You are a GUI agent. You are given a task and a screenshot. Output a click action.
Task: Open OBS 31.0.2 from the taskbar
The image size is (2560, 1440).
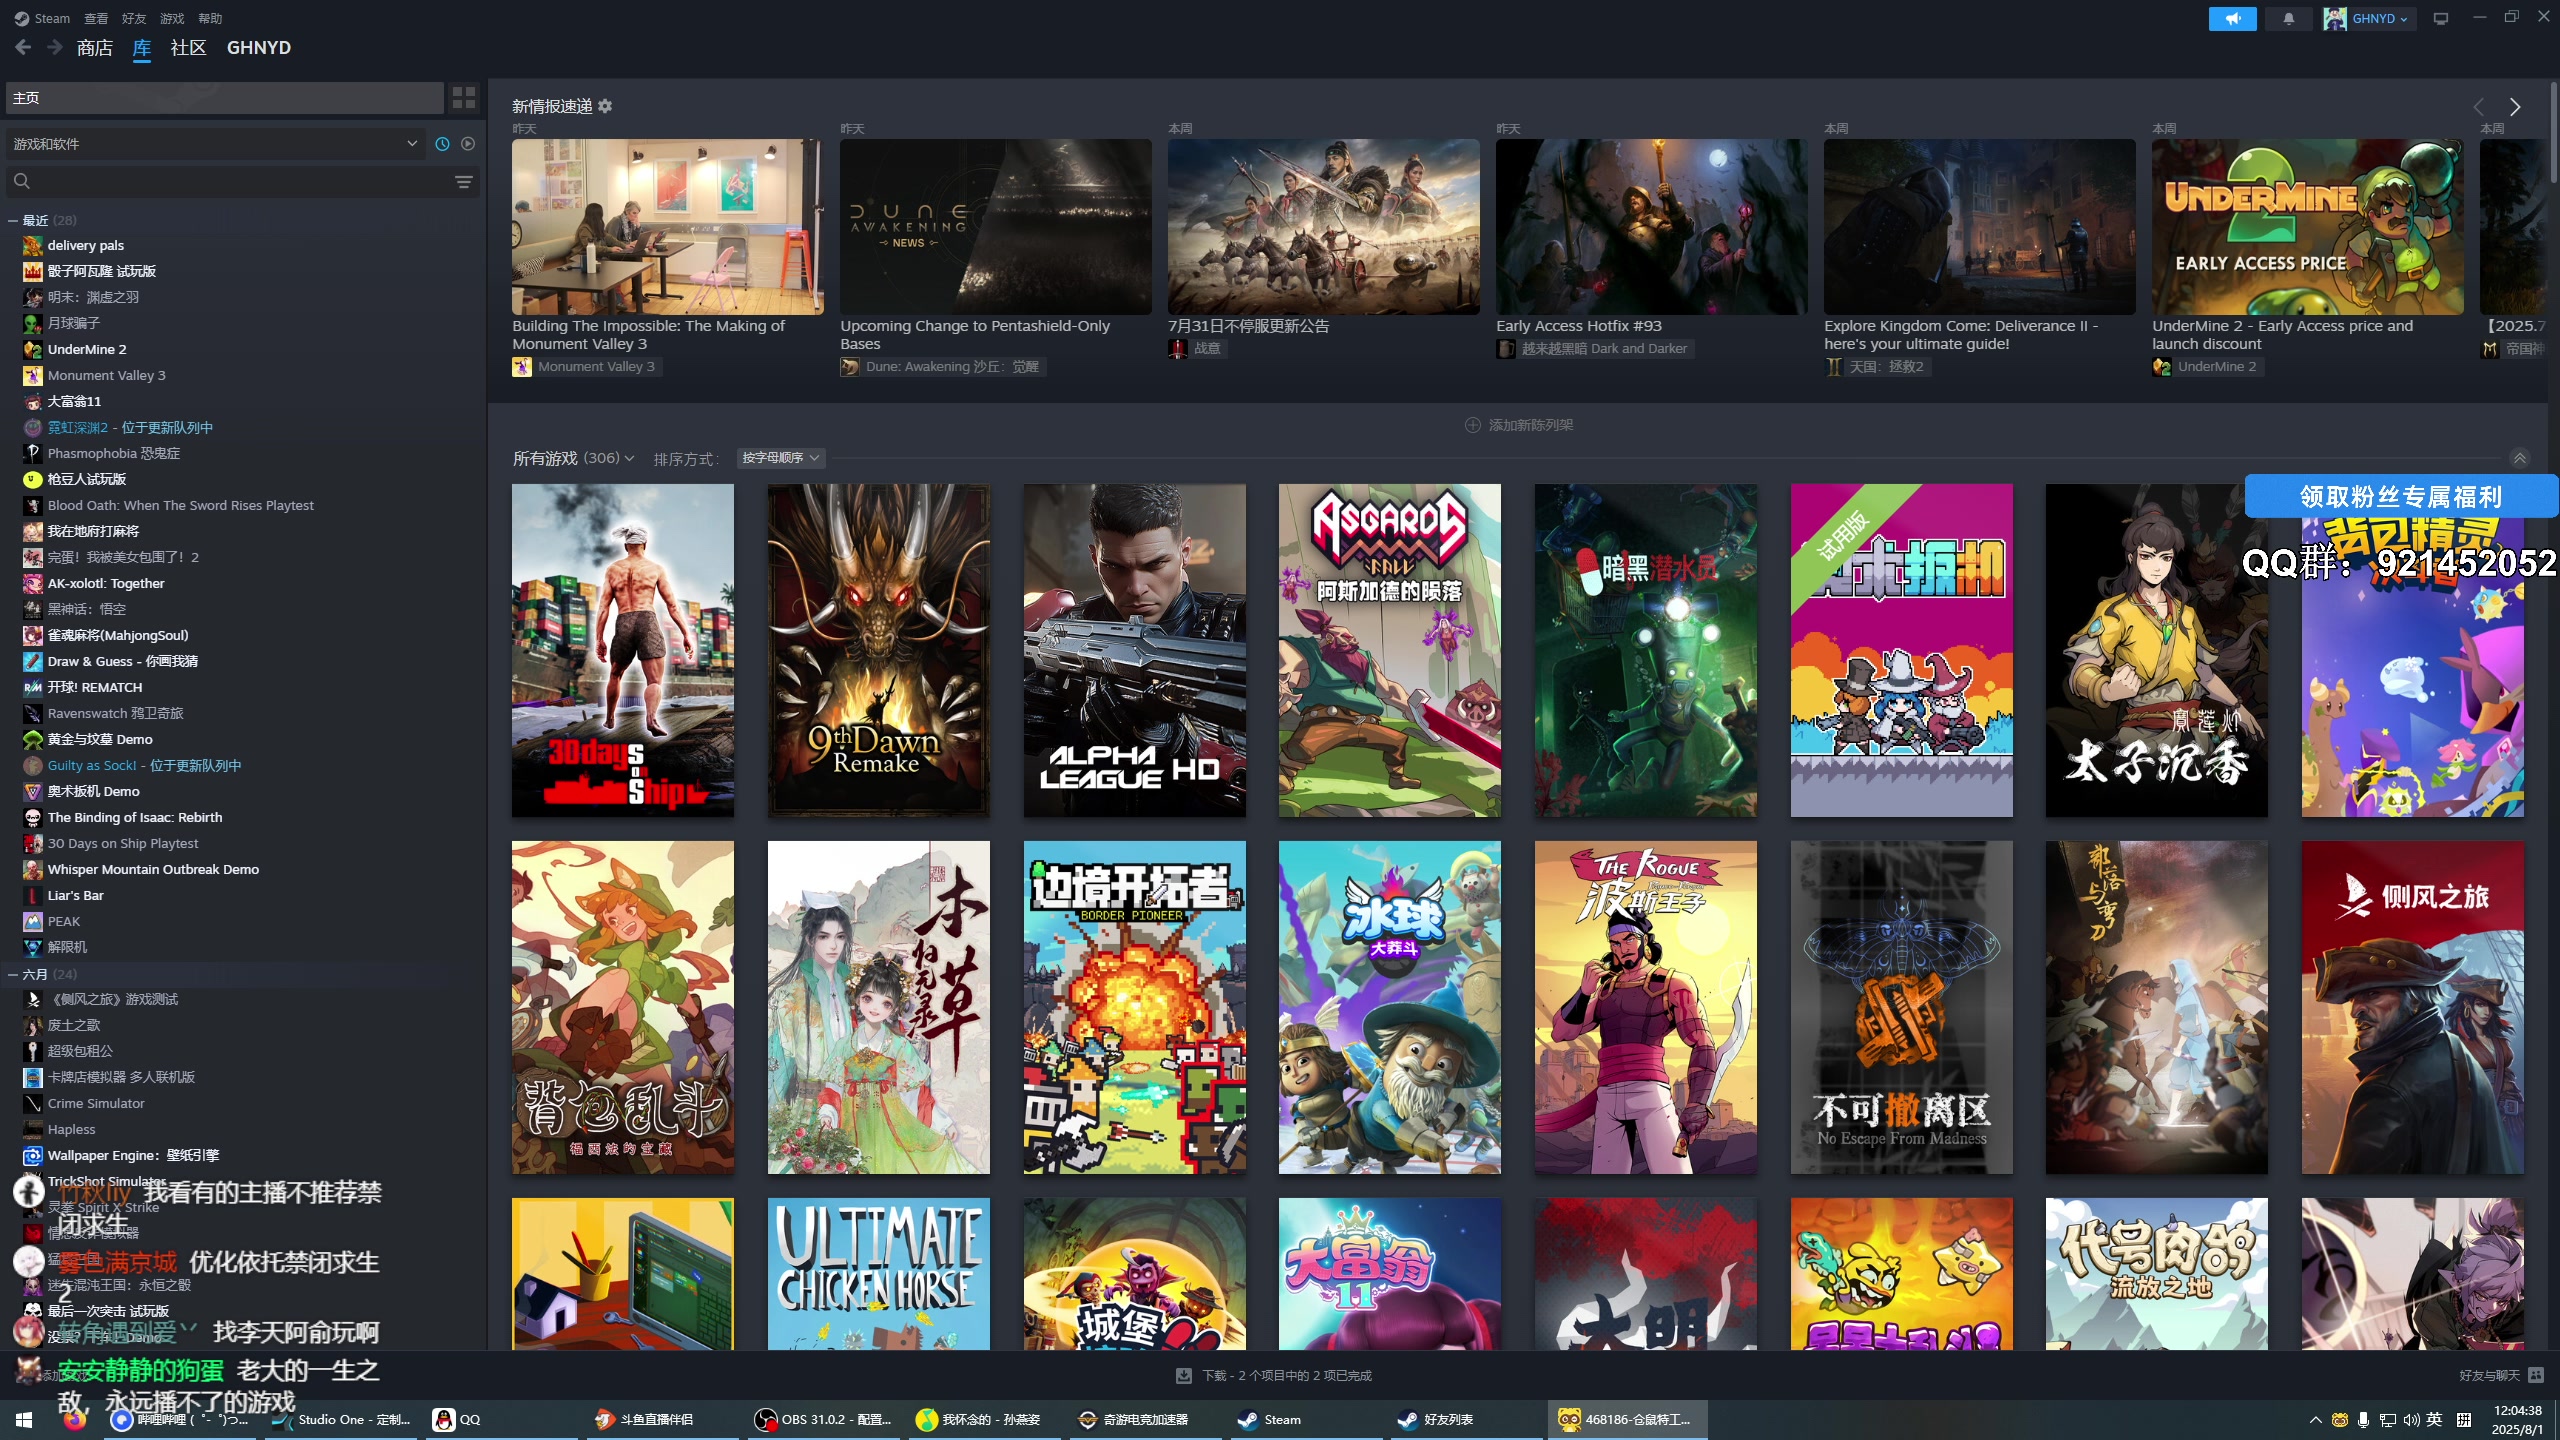825,1419
